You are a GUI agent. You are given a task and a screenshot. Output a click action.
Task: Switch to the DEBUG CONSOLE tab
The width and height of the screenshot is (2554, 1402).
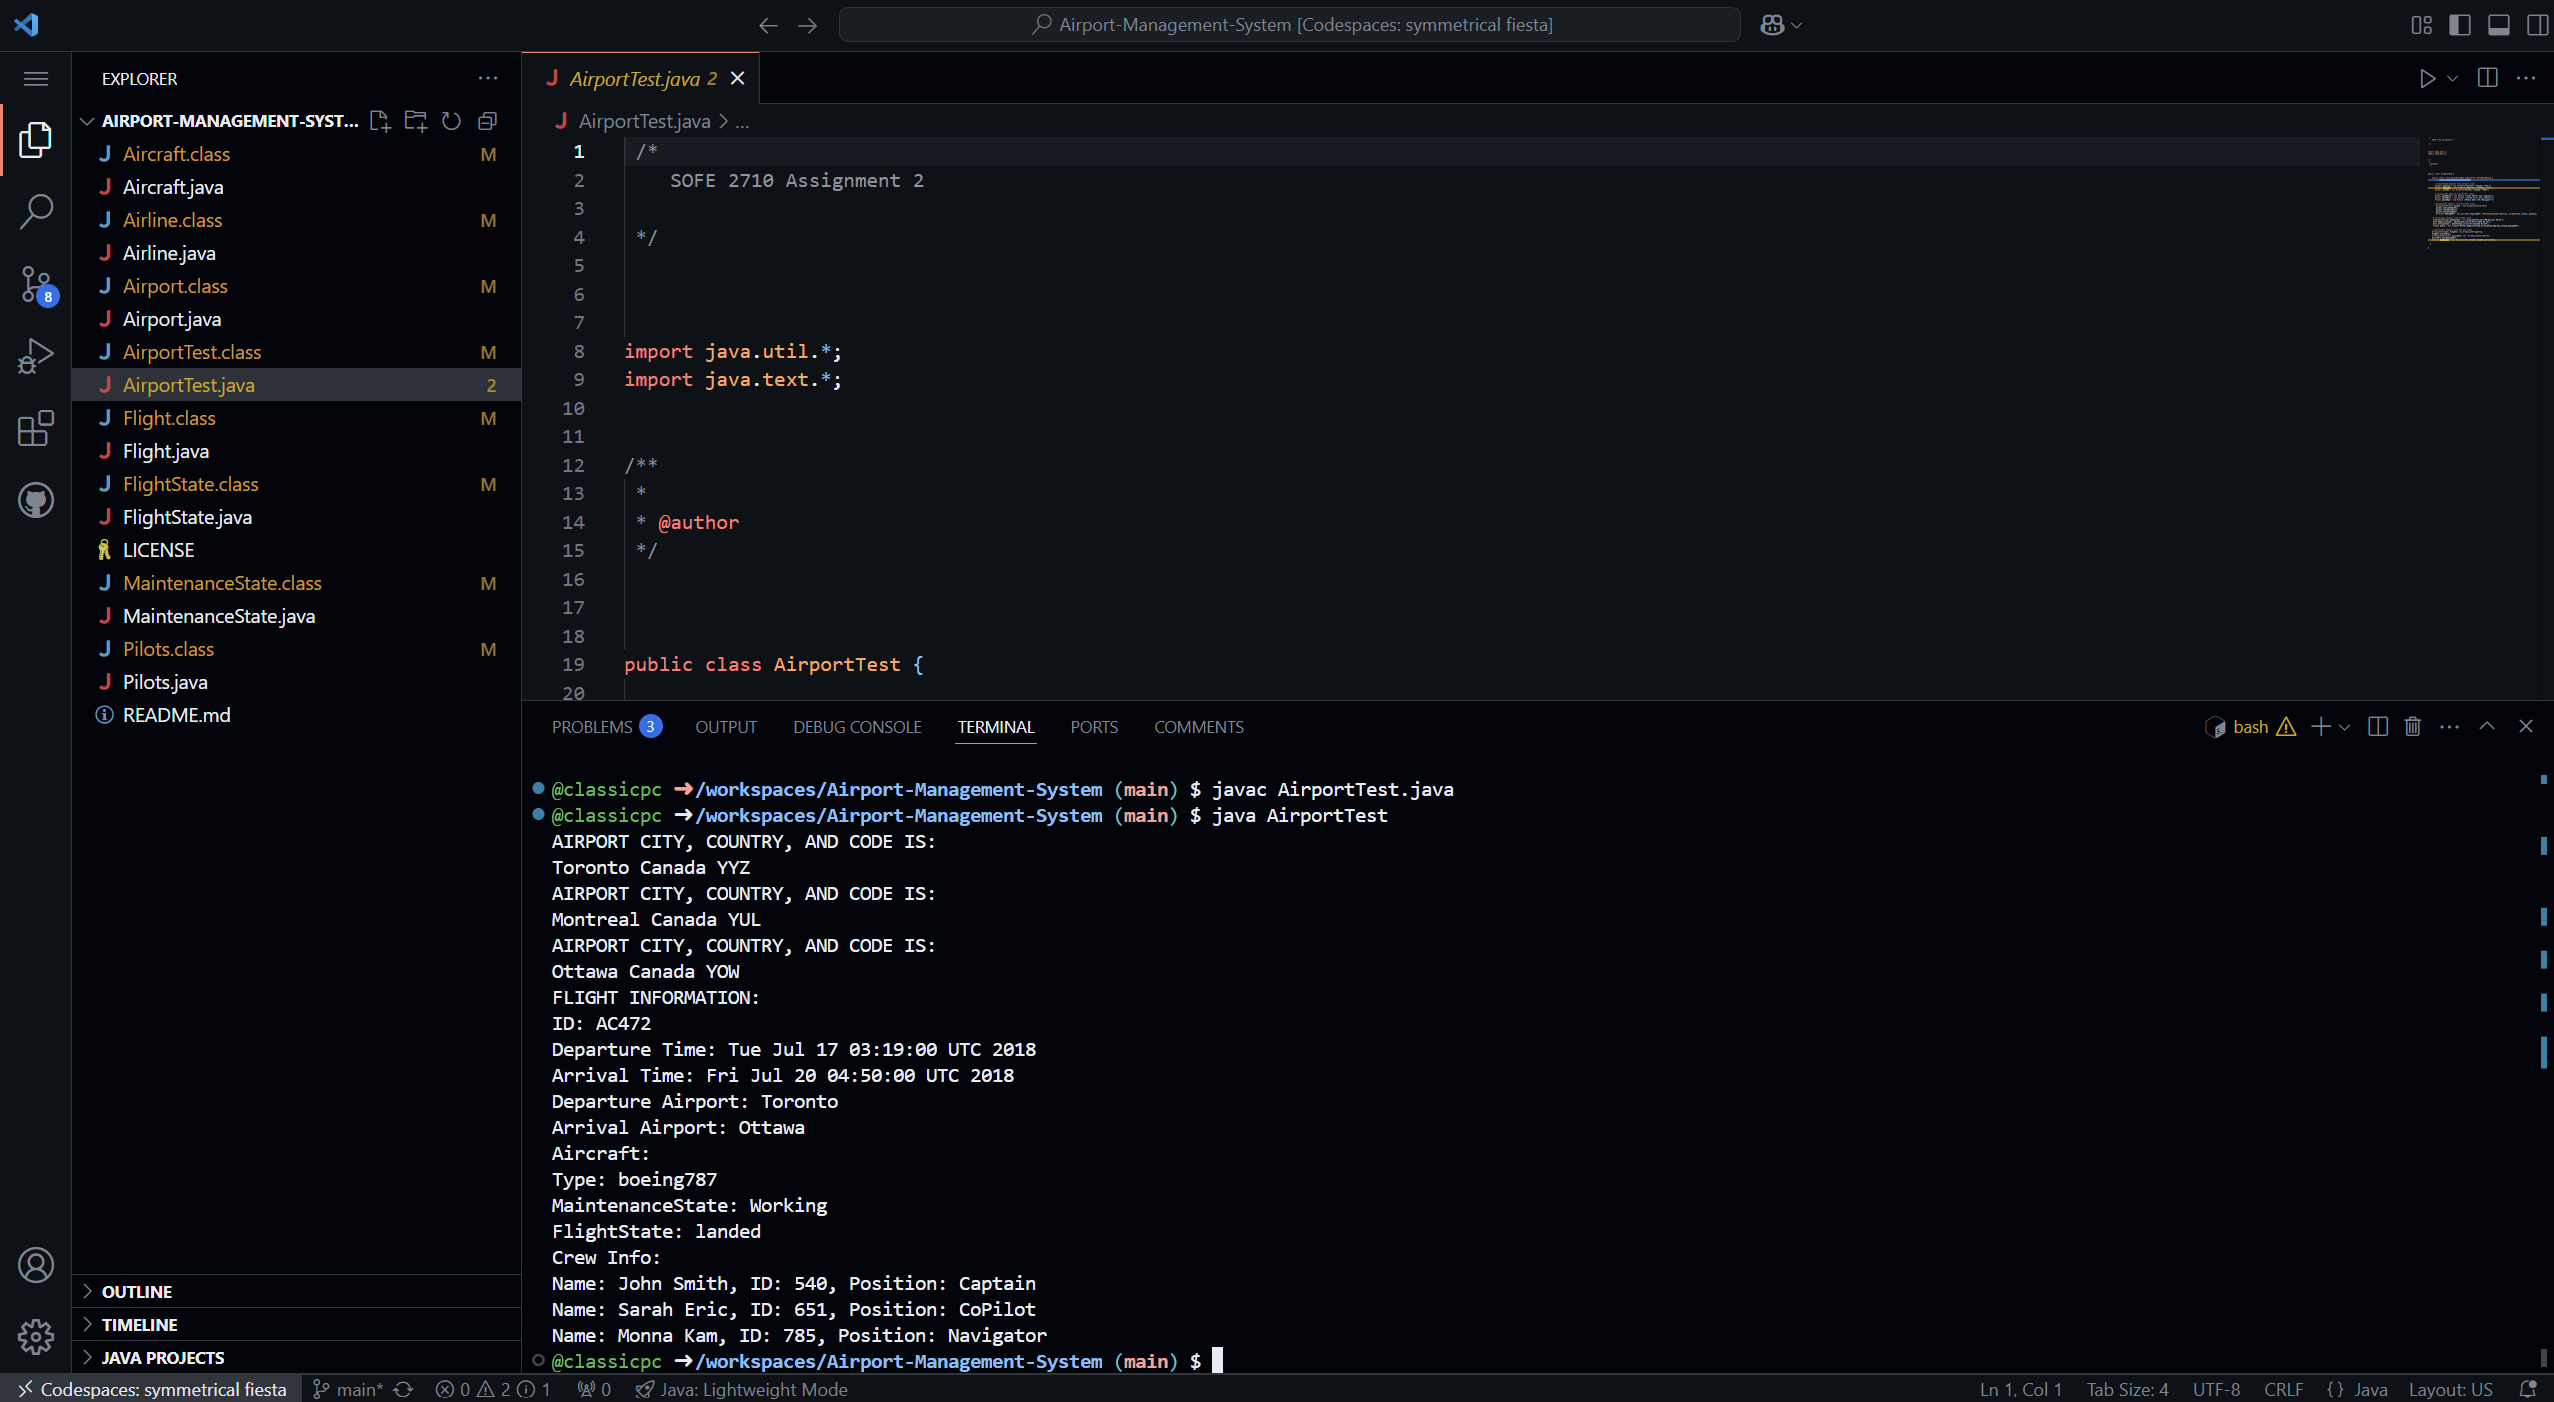click(856, 727)
